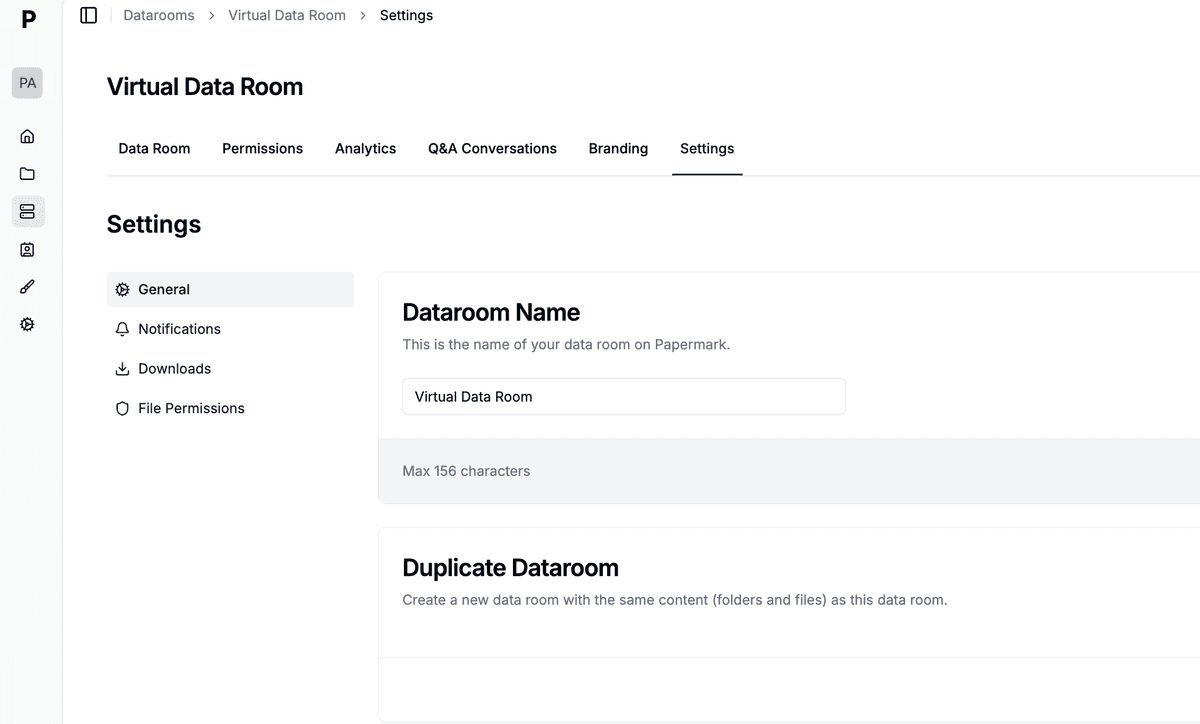This screenshot has width=1200, height=724.
Task: Open the Permissions tab
Action: 262,149
